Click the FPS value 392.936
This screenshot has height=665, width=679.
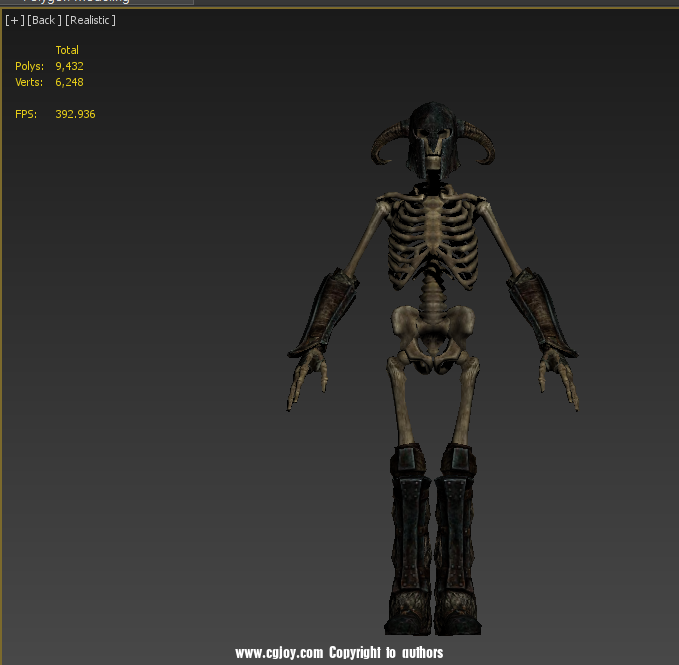pyautogui.click(x=75, y=114)
